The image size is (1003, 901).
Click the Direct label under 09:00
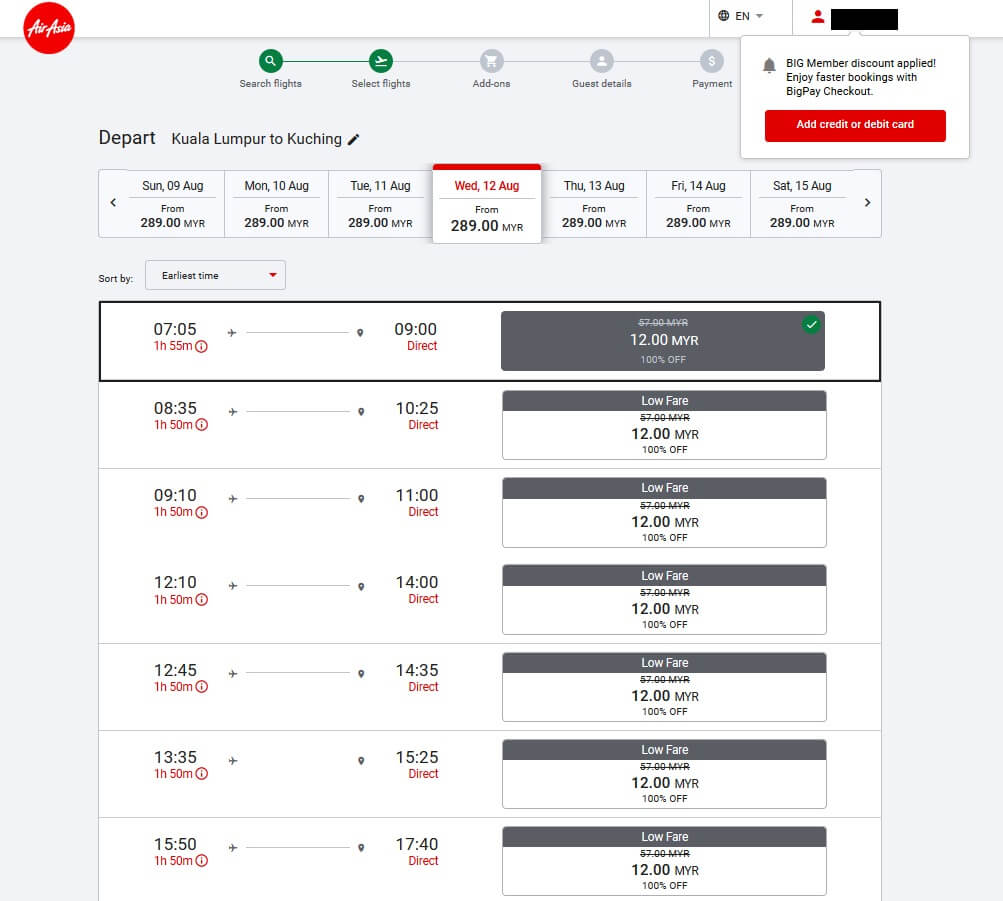click(x=422, y=346)
